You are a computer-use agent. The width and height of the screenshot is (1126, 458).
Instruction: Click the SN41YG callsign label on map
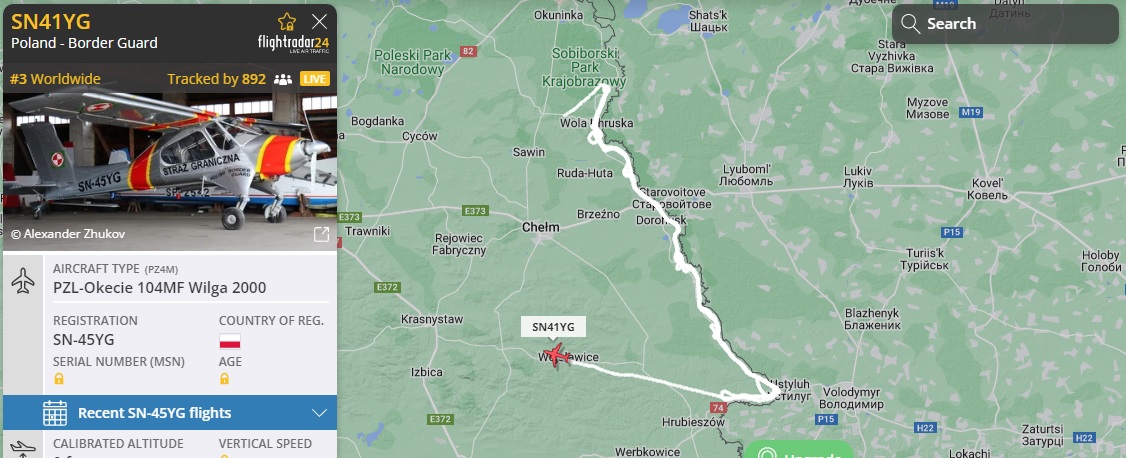[x=553, y=327]
